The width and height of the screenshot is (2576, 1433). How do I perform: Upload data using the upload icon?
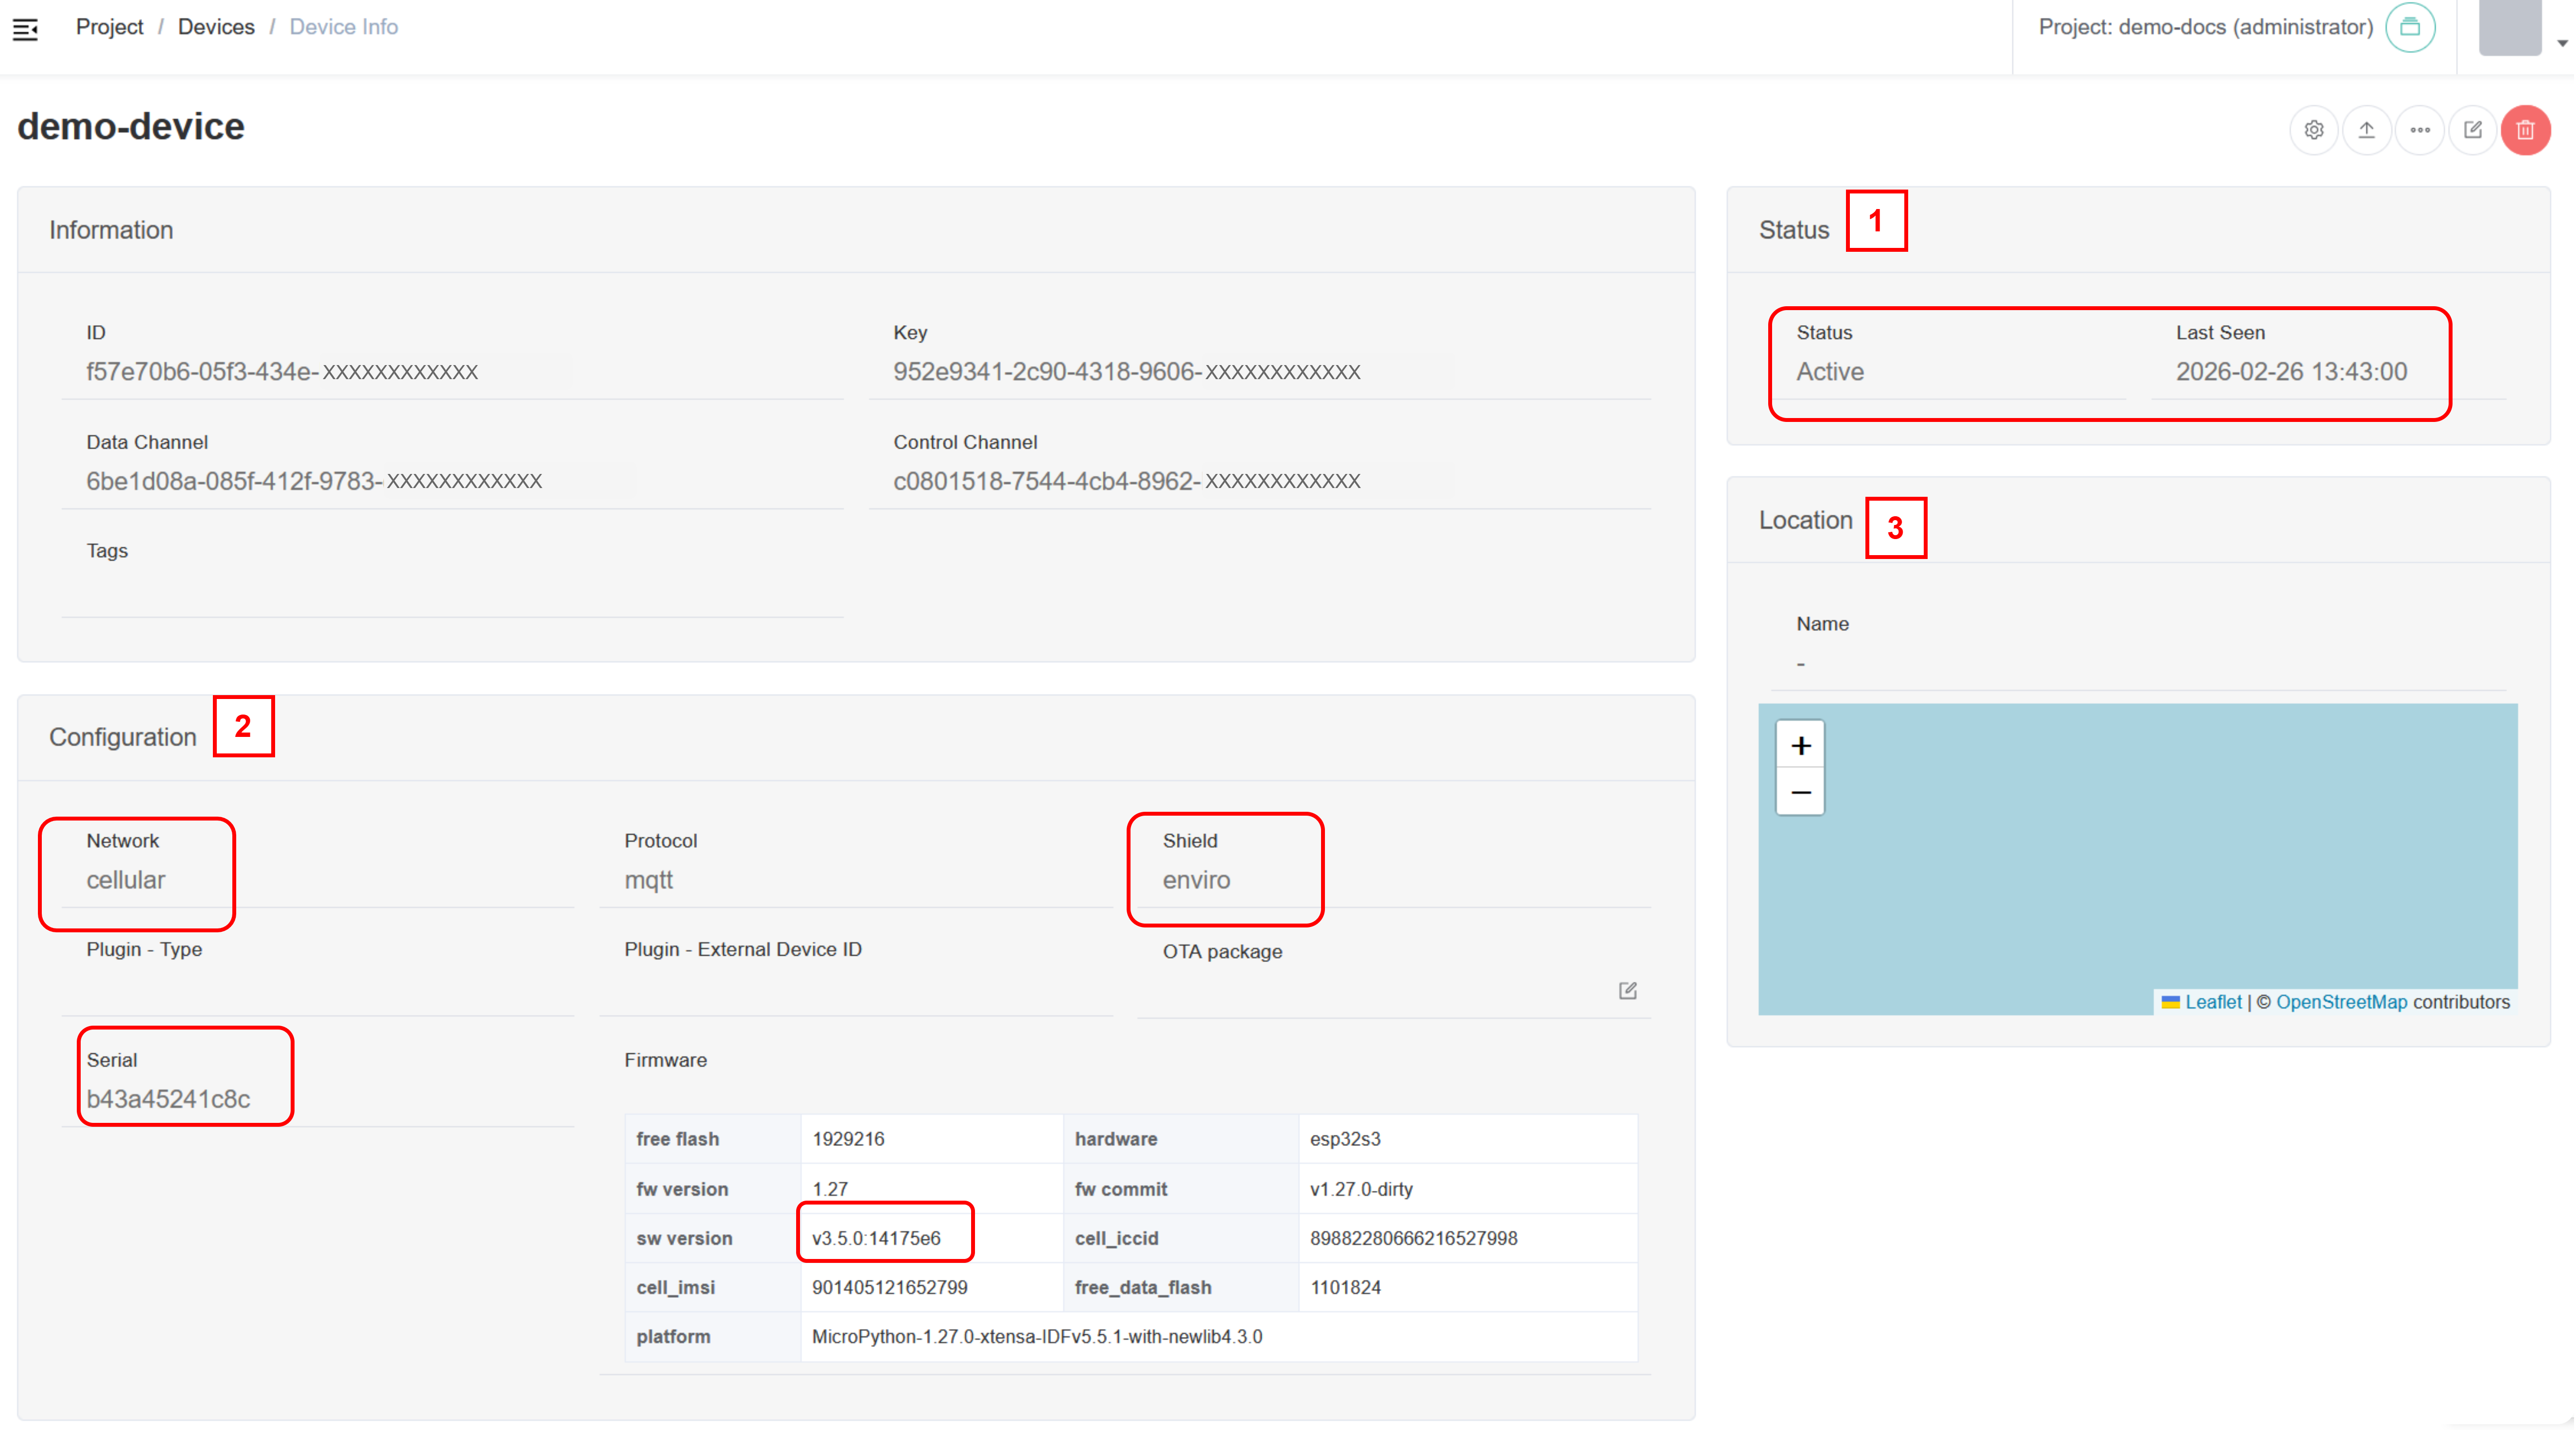point(2367,129)
